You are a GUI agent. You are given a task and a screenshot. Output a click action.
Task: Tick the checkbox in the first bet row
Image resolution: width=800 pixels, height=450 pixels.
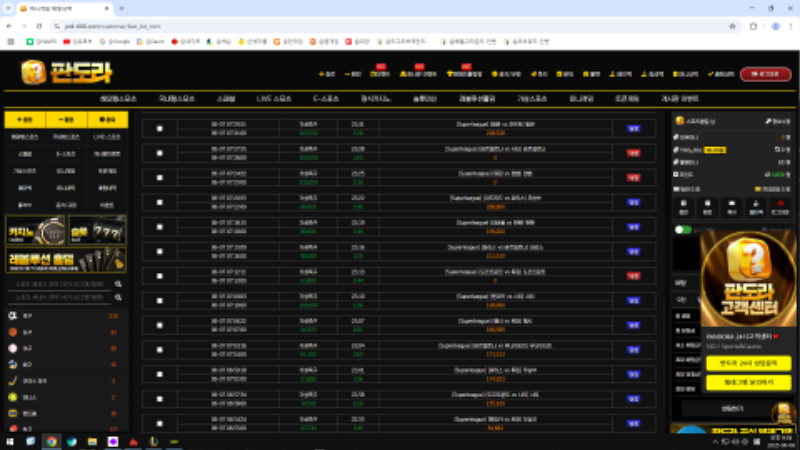tap(160, 128)
